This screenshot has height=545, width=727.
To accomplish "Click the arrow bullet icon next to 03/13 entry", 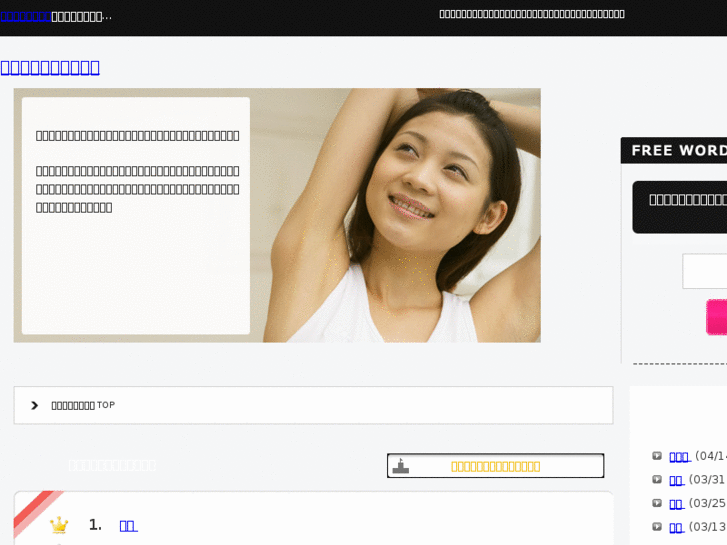I will point(657,526).
